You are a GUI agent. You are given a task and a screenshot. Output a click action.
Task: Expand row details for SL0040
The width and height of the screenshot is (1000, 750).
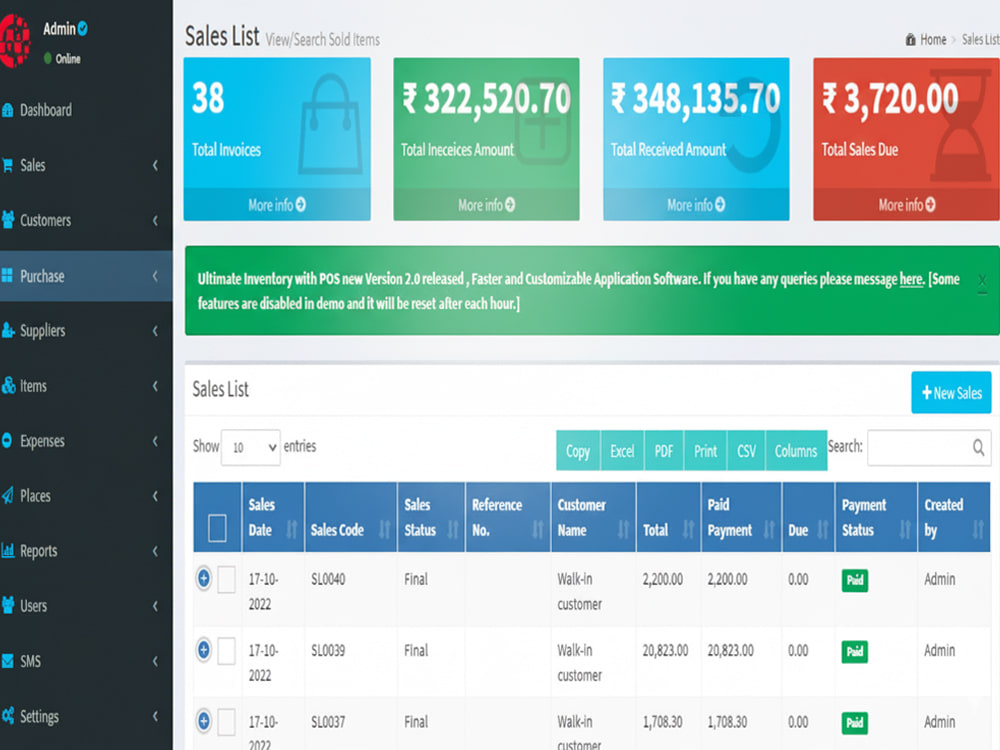pos(203,578)
